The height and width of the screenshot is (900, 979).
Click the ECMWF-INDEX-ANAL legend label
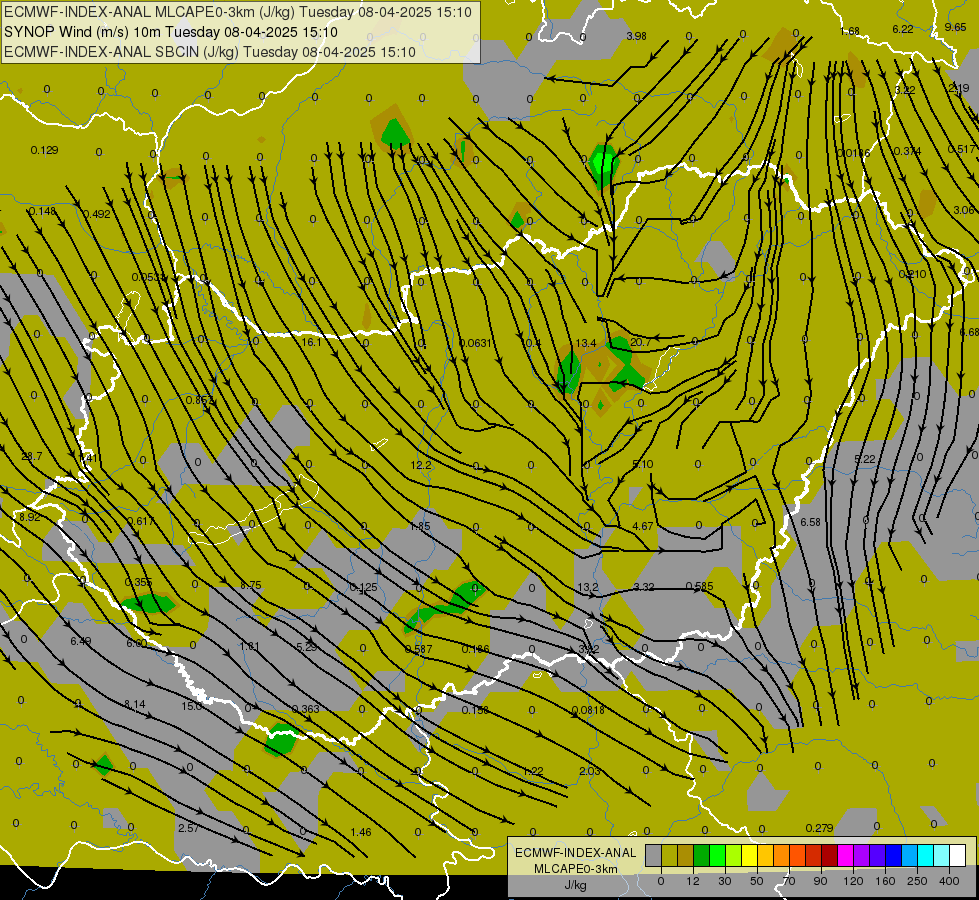[576, 853]
